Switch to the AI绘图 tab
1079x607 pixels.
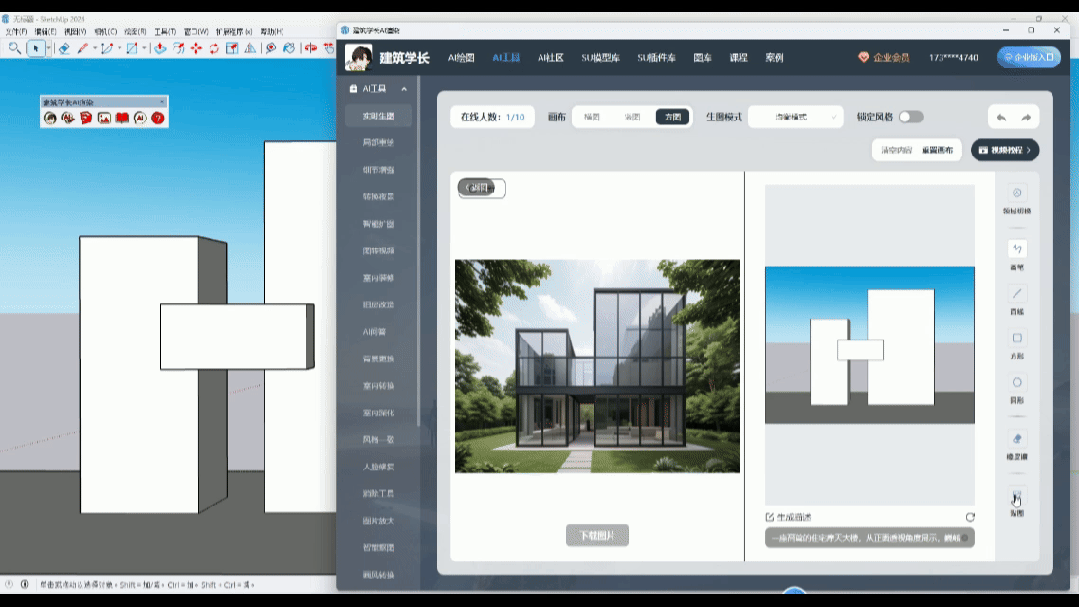[x=461, y=58]
